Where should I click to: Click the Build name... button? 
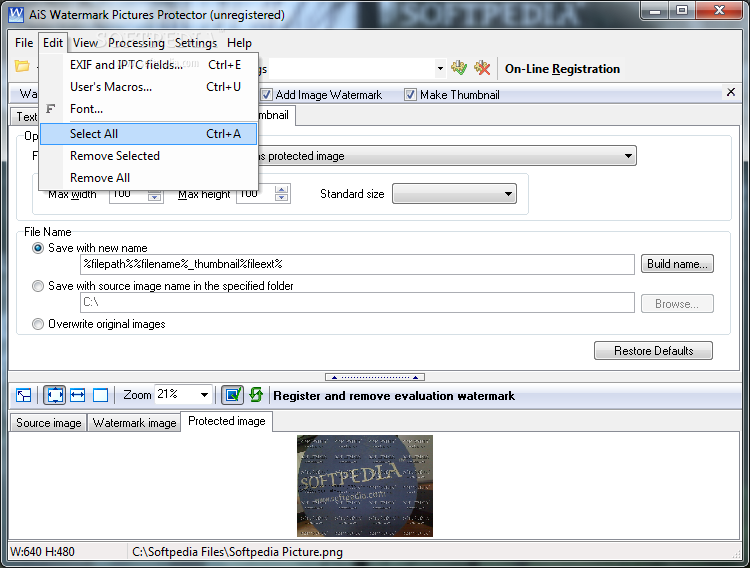click(x=677, y=264)
